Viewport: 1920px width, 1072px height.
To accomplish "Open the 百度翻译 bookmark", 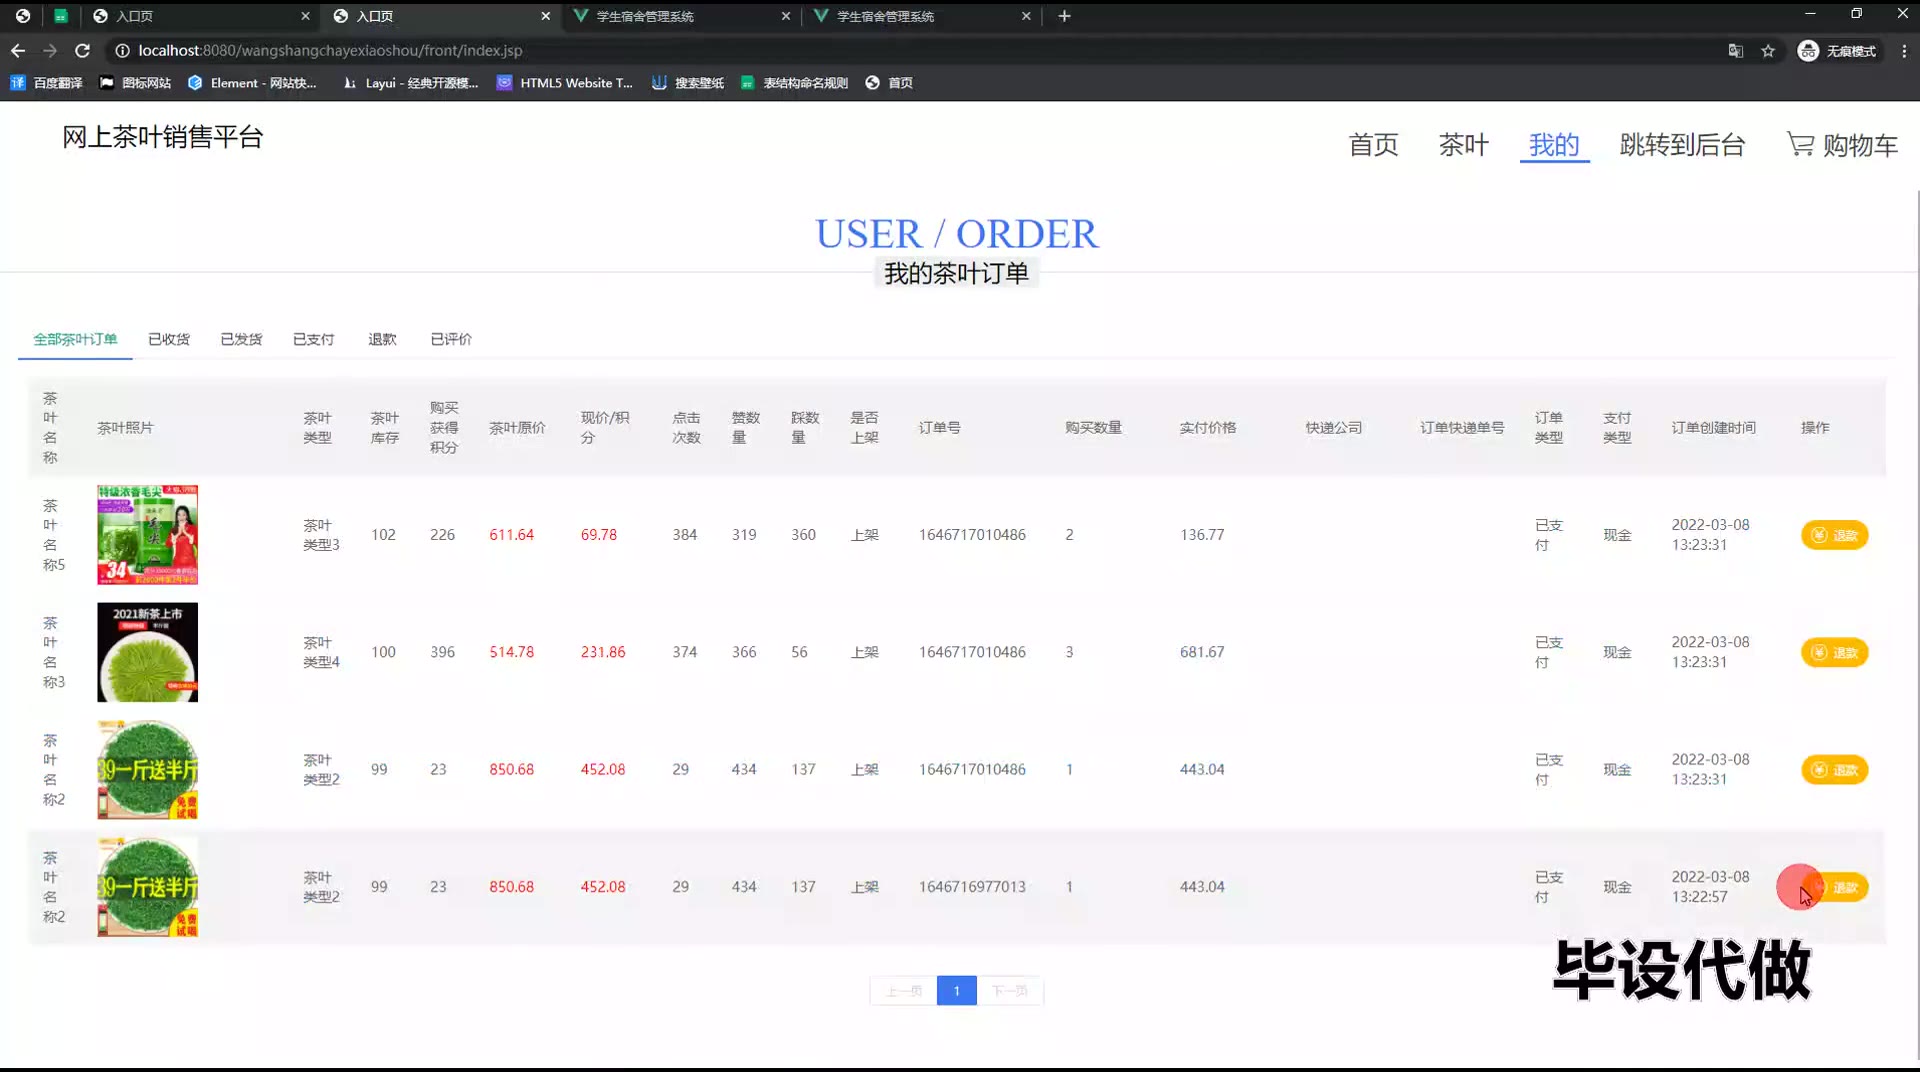I will pos(46,83).
